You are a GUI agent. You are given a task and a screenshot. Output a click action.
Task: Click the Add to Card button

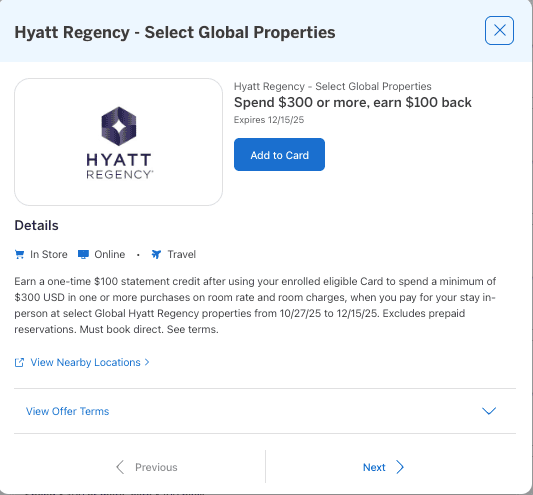279,155
